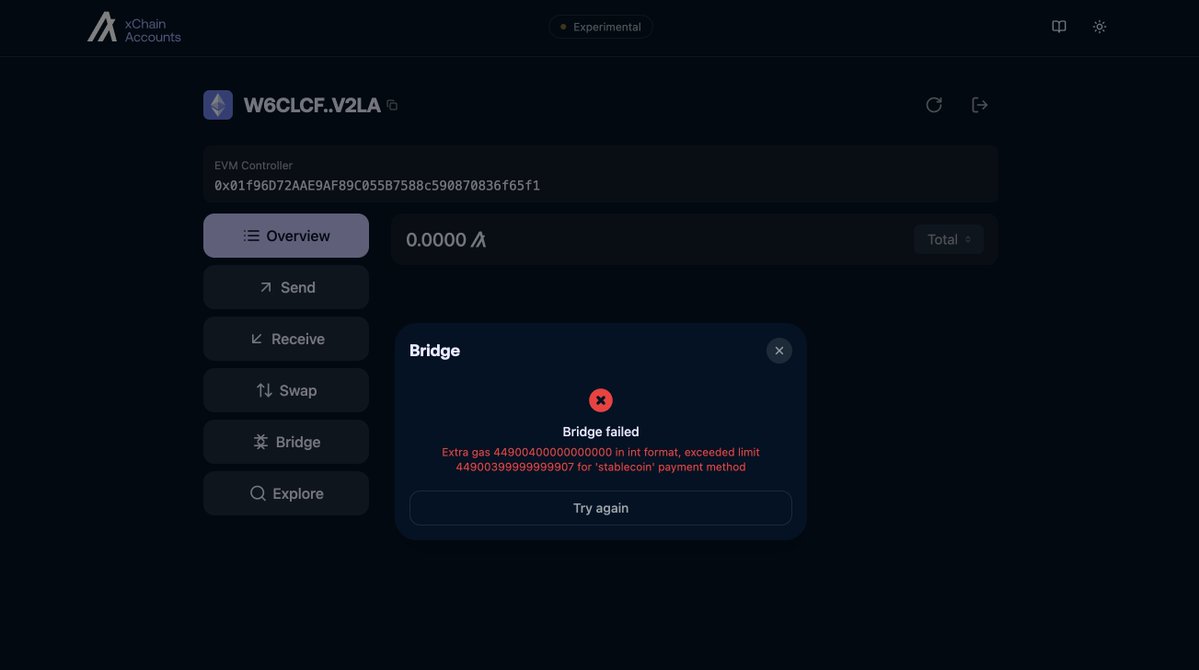This screenshot has height=670, width=1199.
Task: Click the 0.0000 balance value
Action: coord(436,239)
